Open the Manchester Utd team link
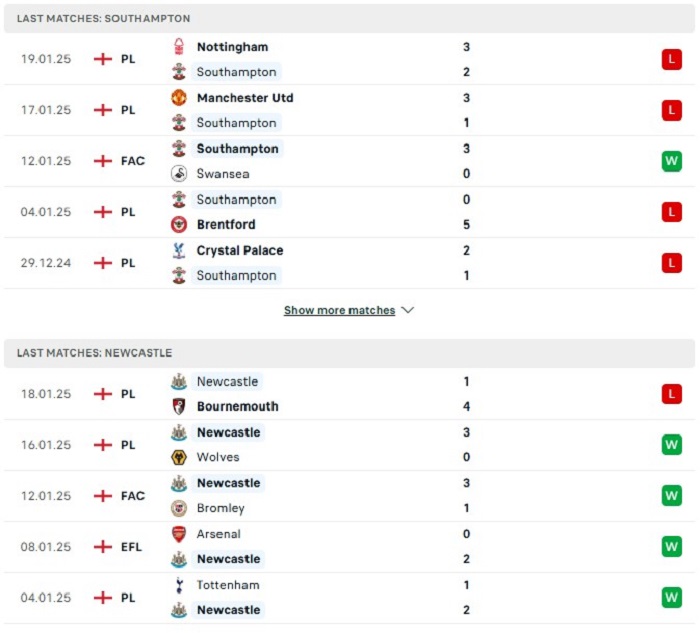The width and height of the screenshot is (700, 633). point(245,98)
